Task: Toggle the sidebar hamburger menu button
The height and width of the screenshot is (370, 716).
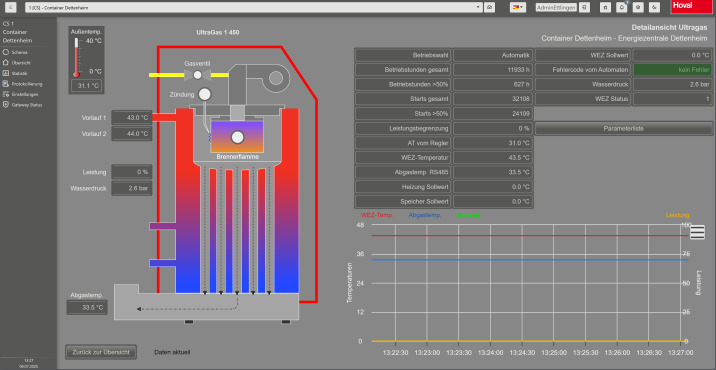Action: (10, 7)
